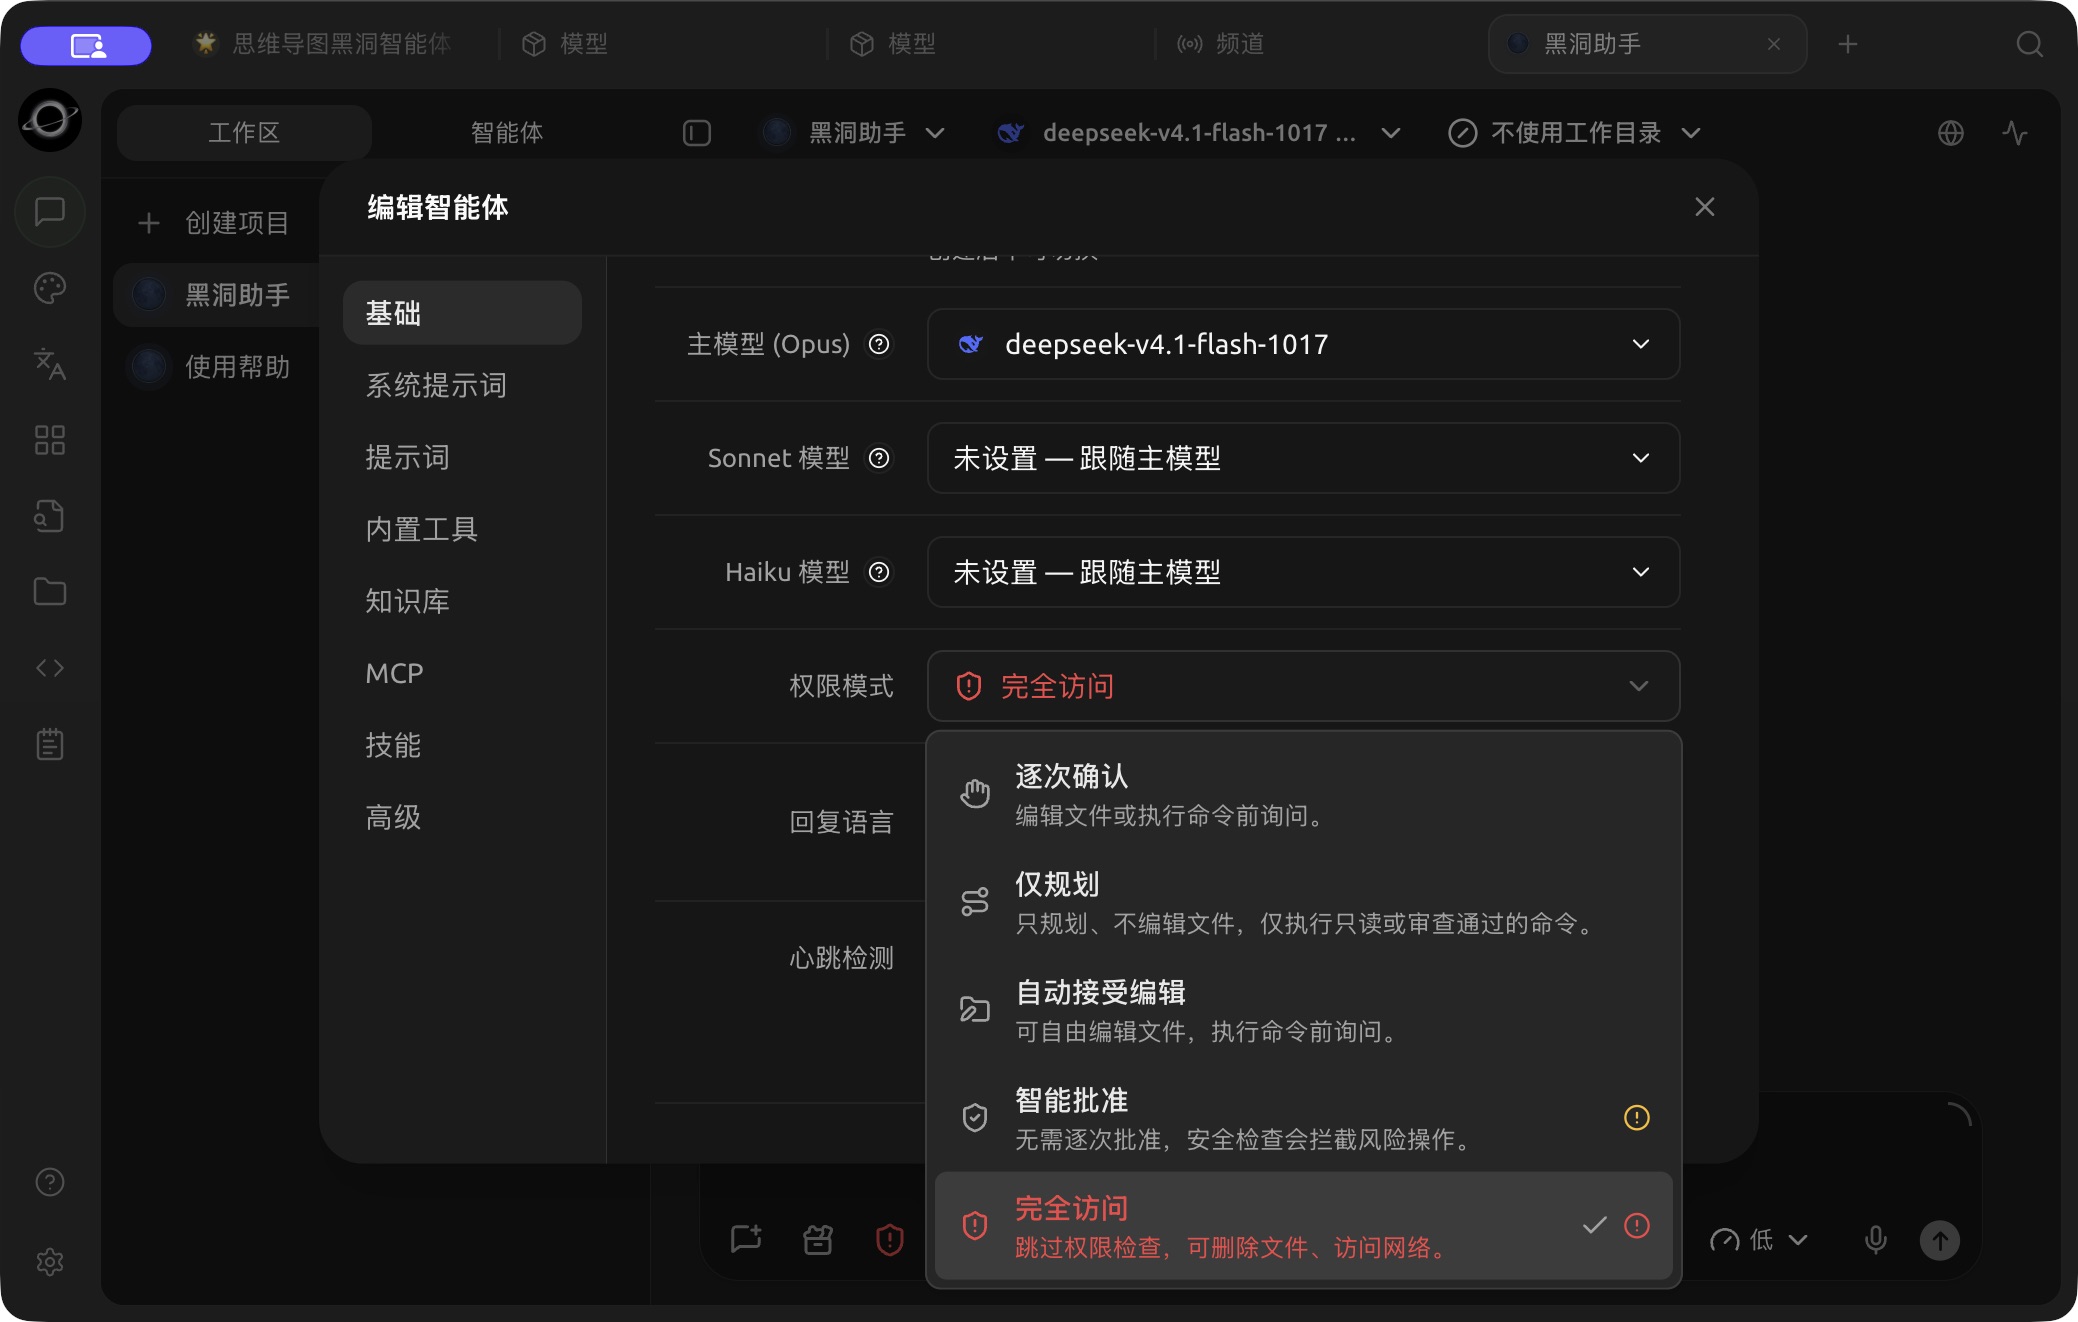Screen dimensions: 2078x1322
Task: Open the palette icon in the sidebar
Action: coord(50,288)
